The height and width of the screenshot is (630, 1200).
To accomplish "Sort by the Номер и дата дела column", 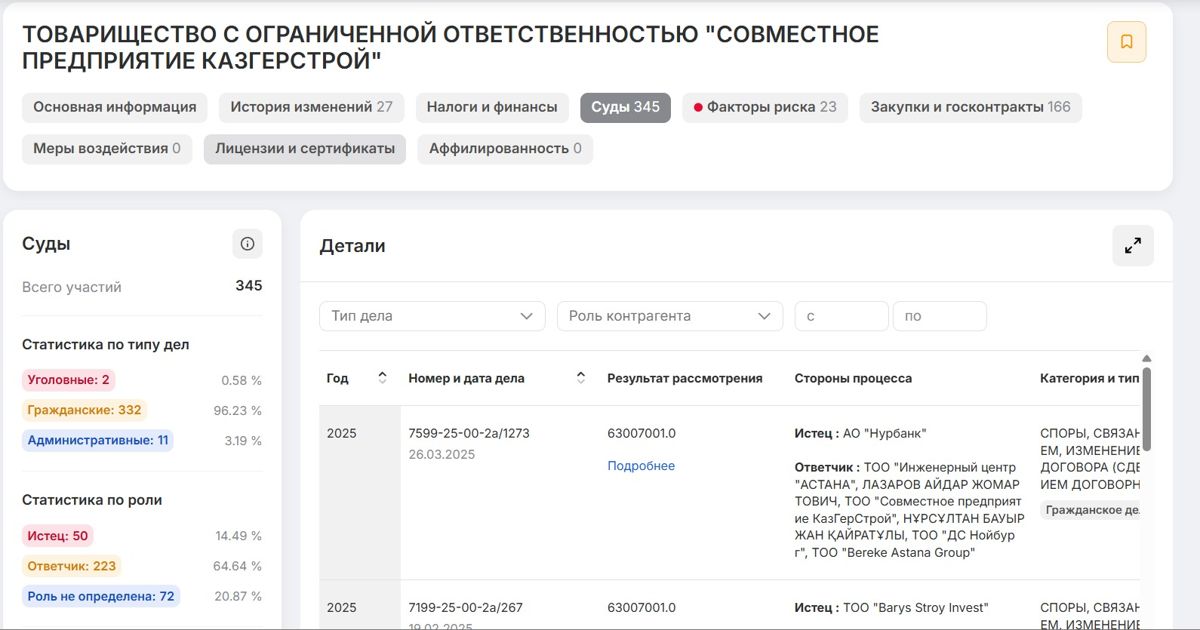I will pos(580,377).
